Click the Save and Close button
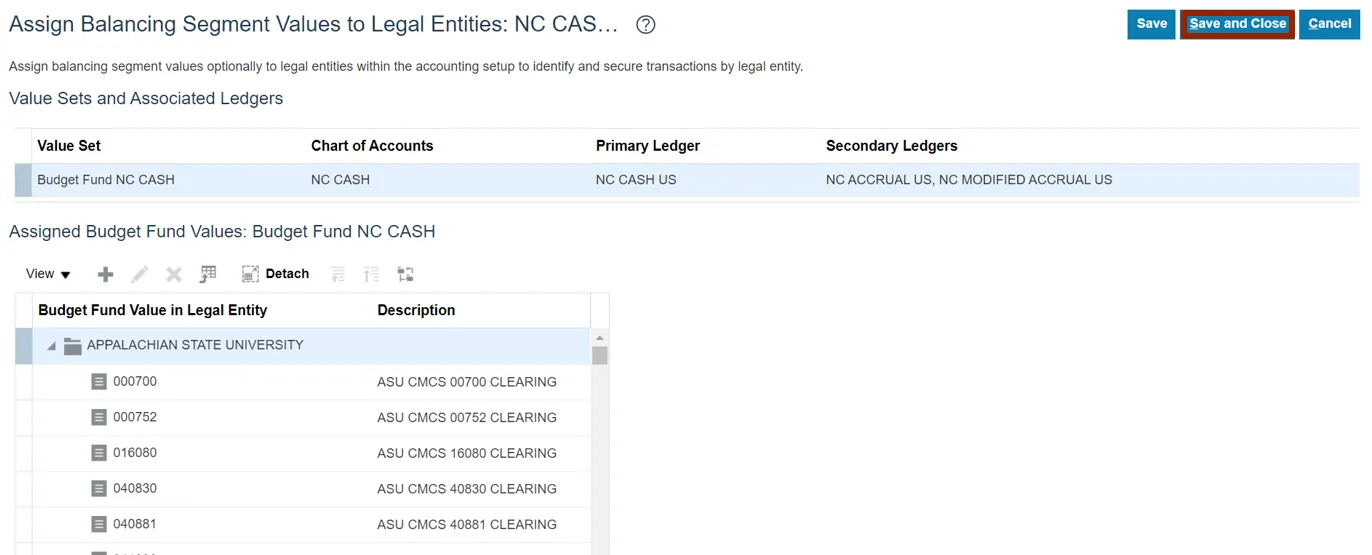Screen dimensions: 1372x555 pyautogui.click(x=1237, y=24)
